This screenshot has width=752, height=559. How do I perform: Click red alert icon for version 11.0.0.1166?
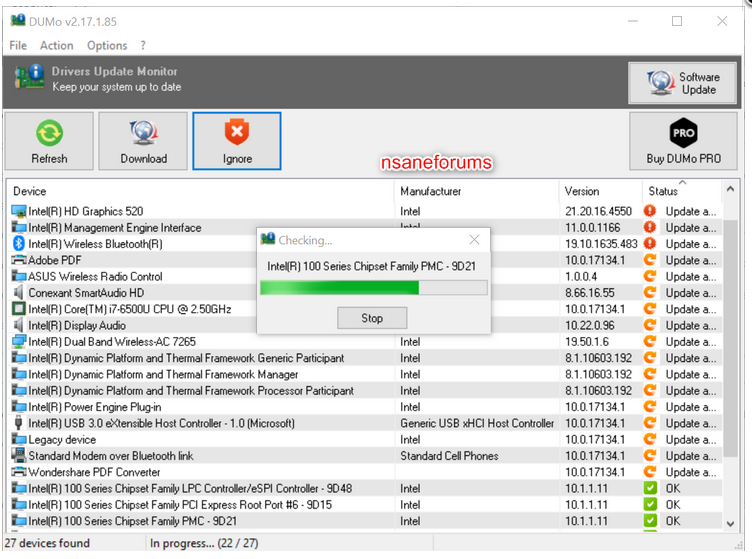pos(650,227)
